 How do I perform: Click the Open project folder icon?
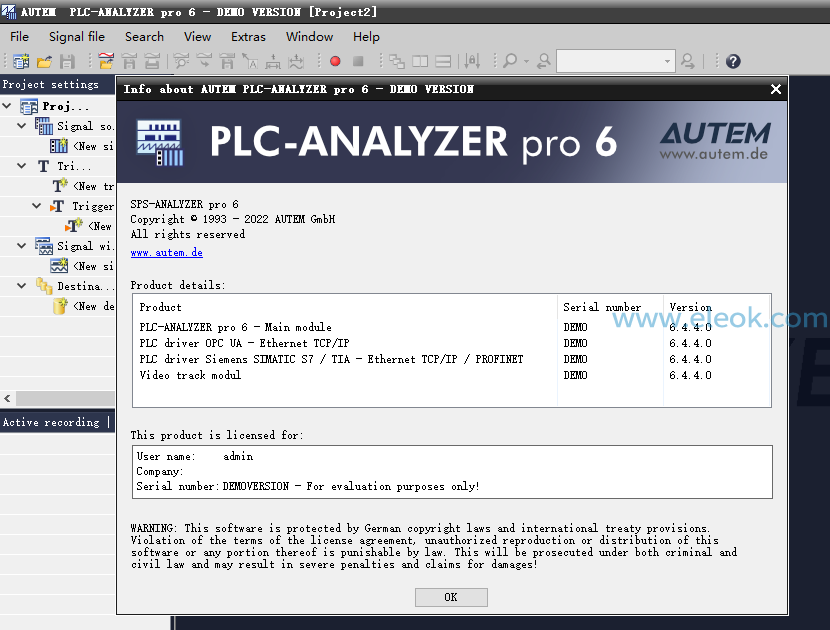click(44, 61)
